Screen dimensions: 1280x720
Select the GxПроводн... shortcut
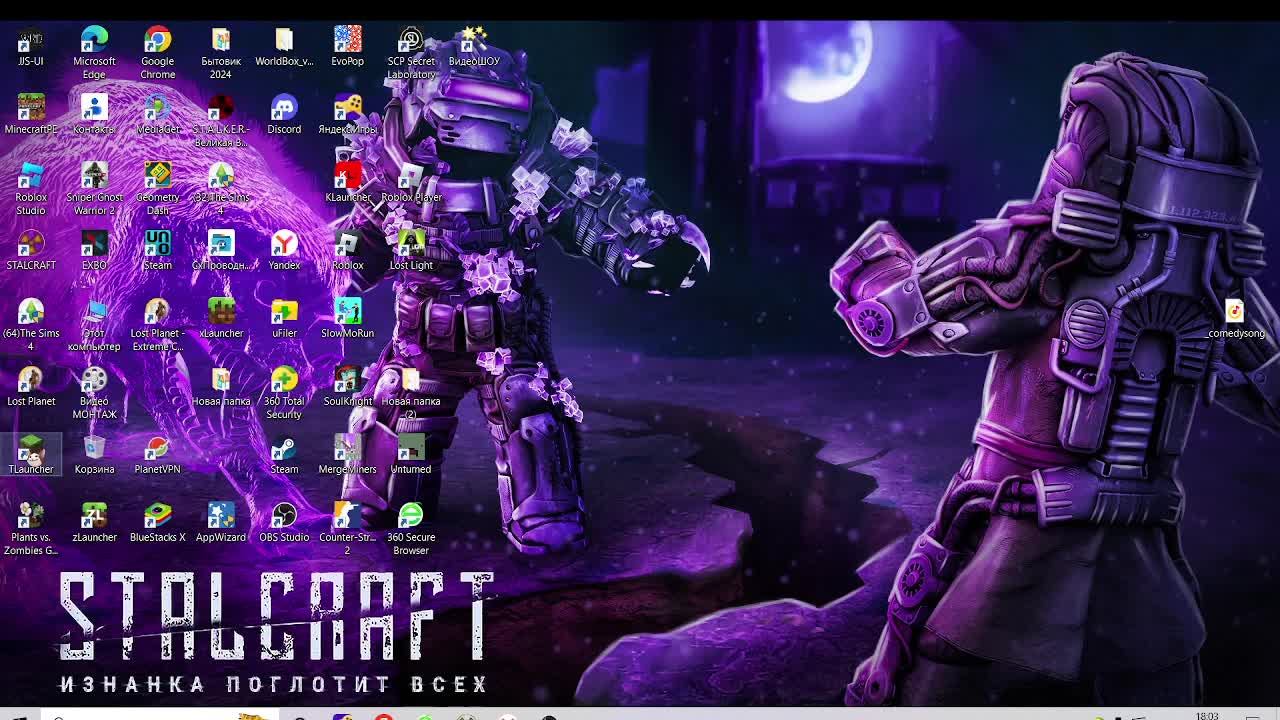point(221,251)
